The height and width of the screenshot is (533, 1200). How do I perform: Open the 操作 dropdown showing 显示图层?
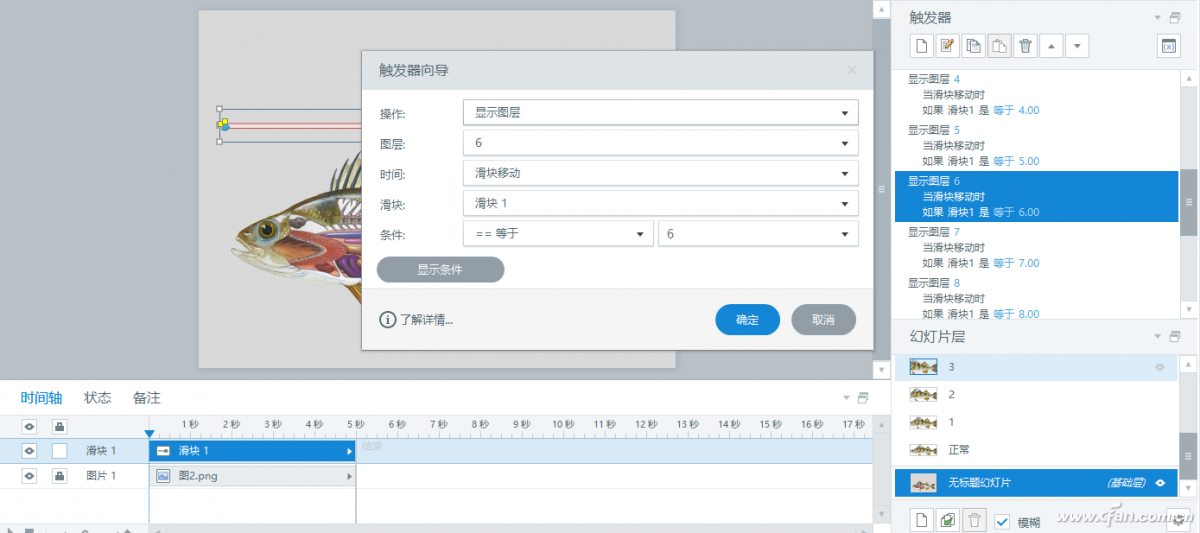660,113
